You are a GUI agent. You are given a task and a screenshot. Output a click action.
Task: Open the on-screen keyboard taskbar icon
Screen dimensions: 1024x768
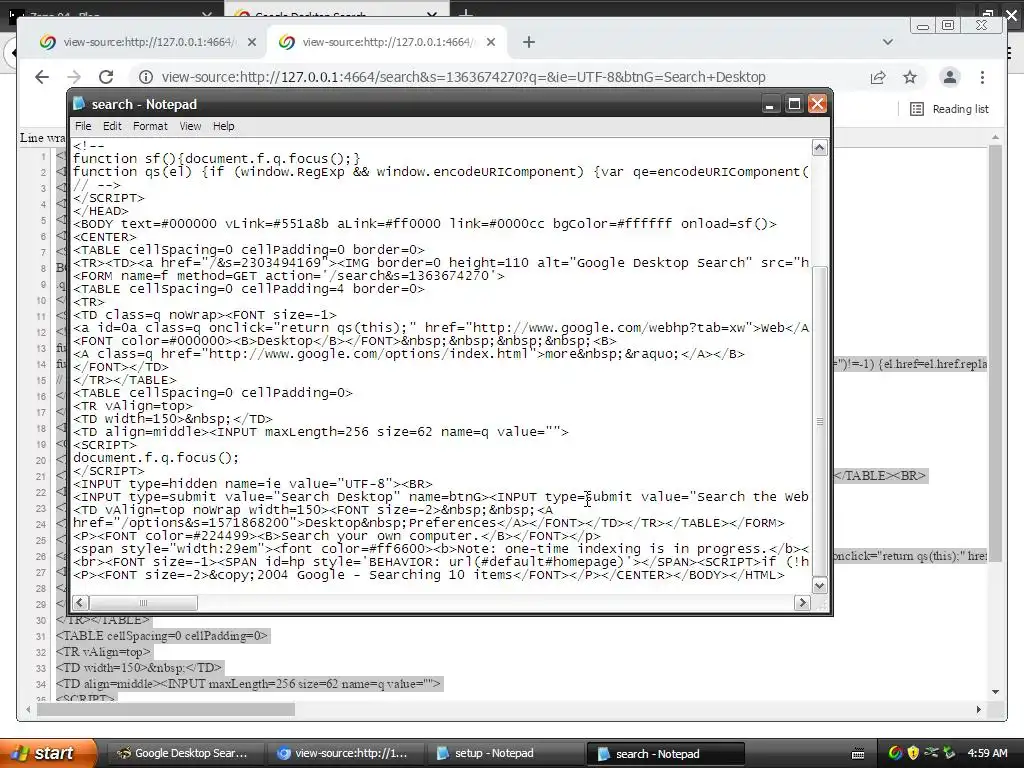(x=858, y=754)
